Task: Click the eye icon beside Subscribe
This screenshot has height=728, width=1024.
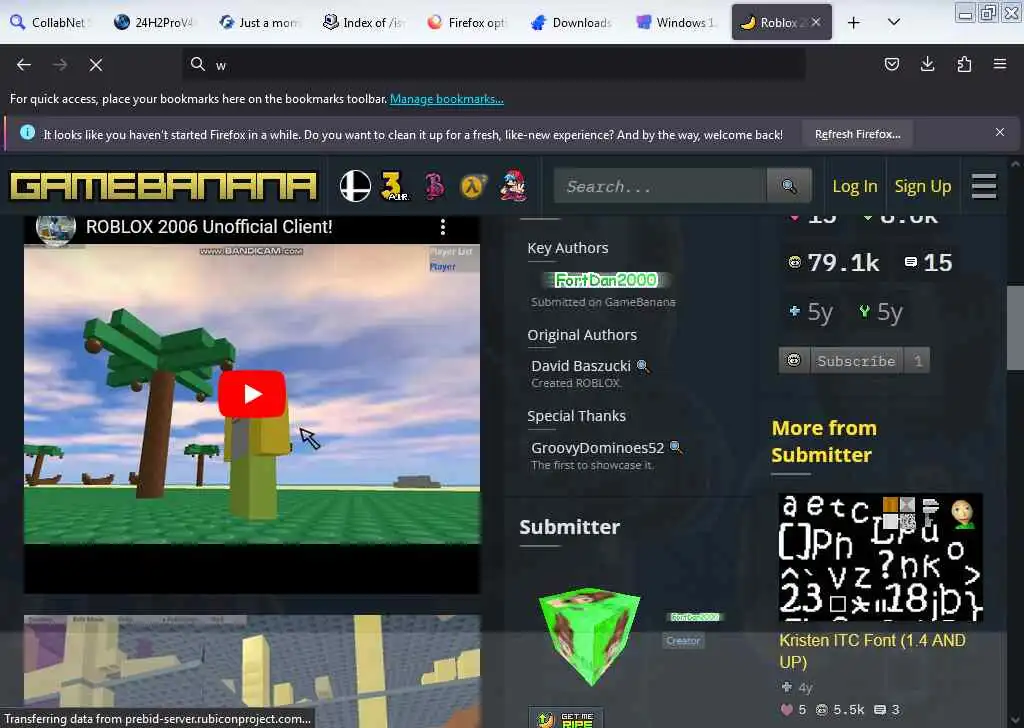Action: [x=794, y=360]
